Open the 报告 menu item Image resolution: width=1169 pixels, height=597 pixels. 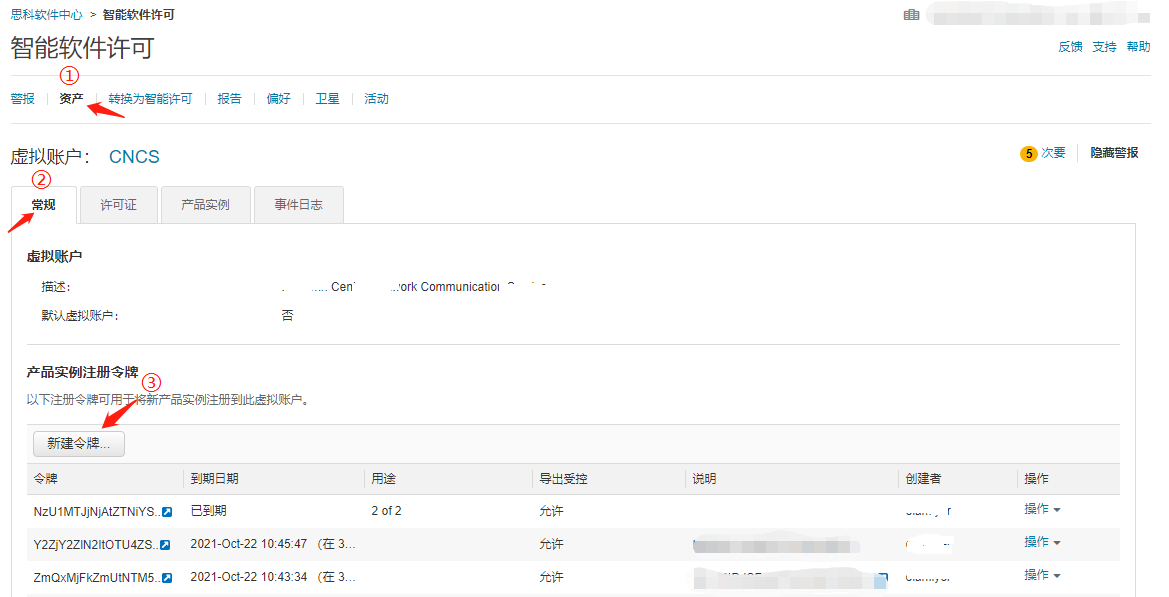tap(229, 99)
